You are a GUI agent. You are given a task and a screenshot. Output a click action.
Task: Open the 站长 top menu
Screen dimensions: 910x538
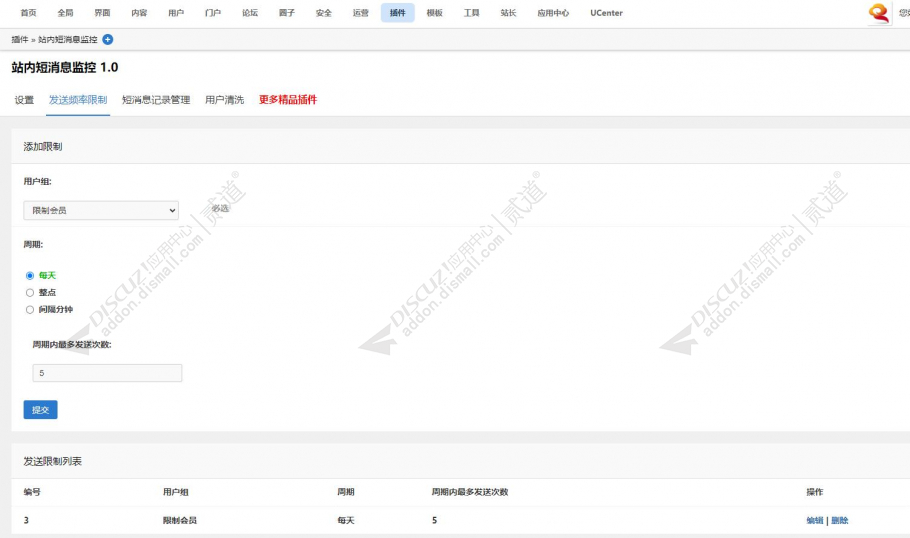(x=508, y=13)
